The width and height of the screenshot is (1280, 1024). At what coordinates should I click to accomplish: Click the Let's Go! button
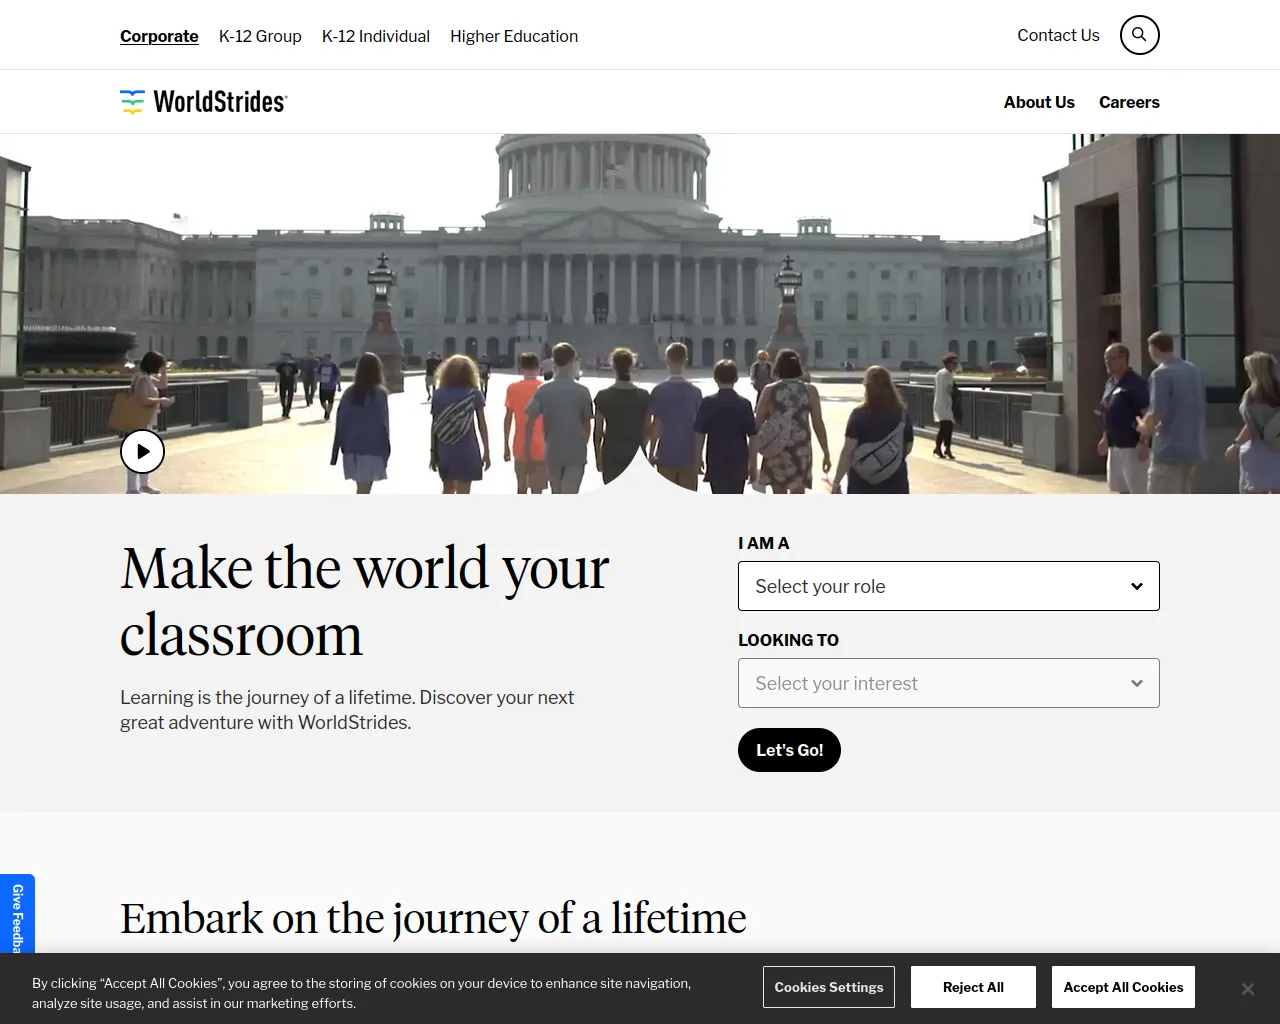pos(789,750)
